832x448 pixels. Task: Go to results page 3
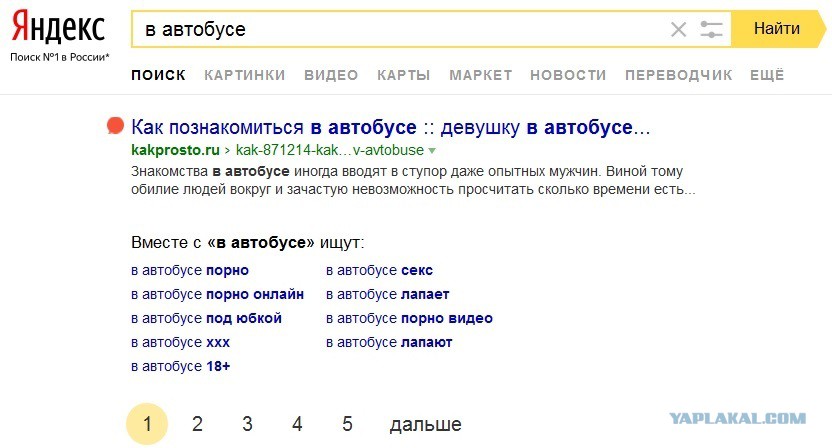(x=247, y=424)
